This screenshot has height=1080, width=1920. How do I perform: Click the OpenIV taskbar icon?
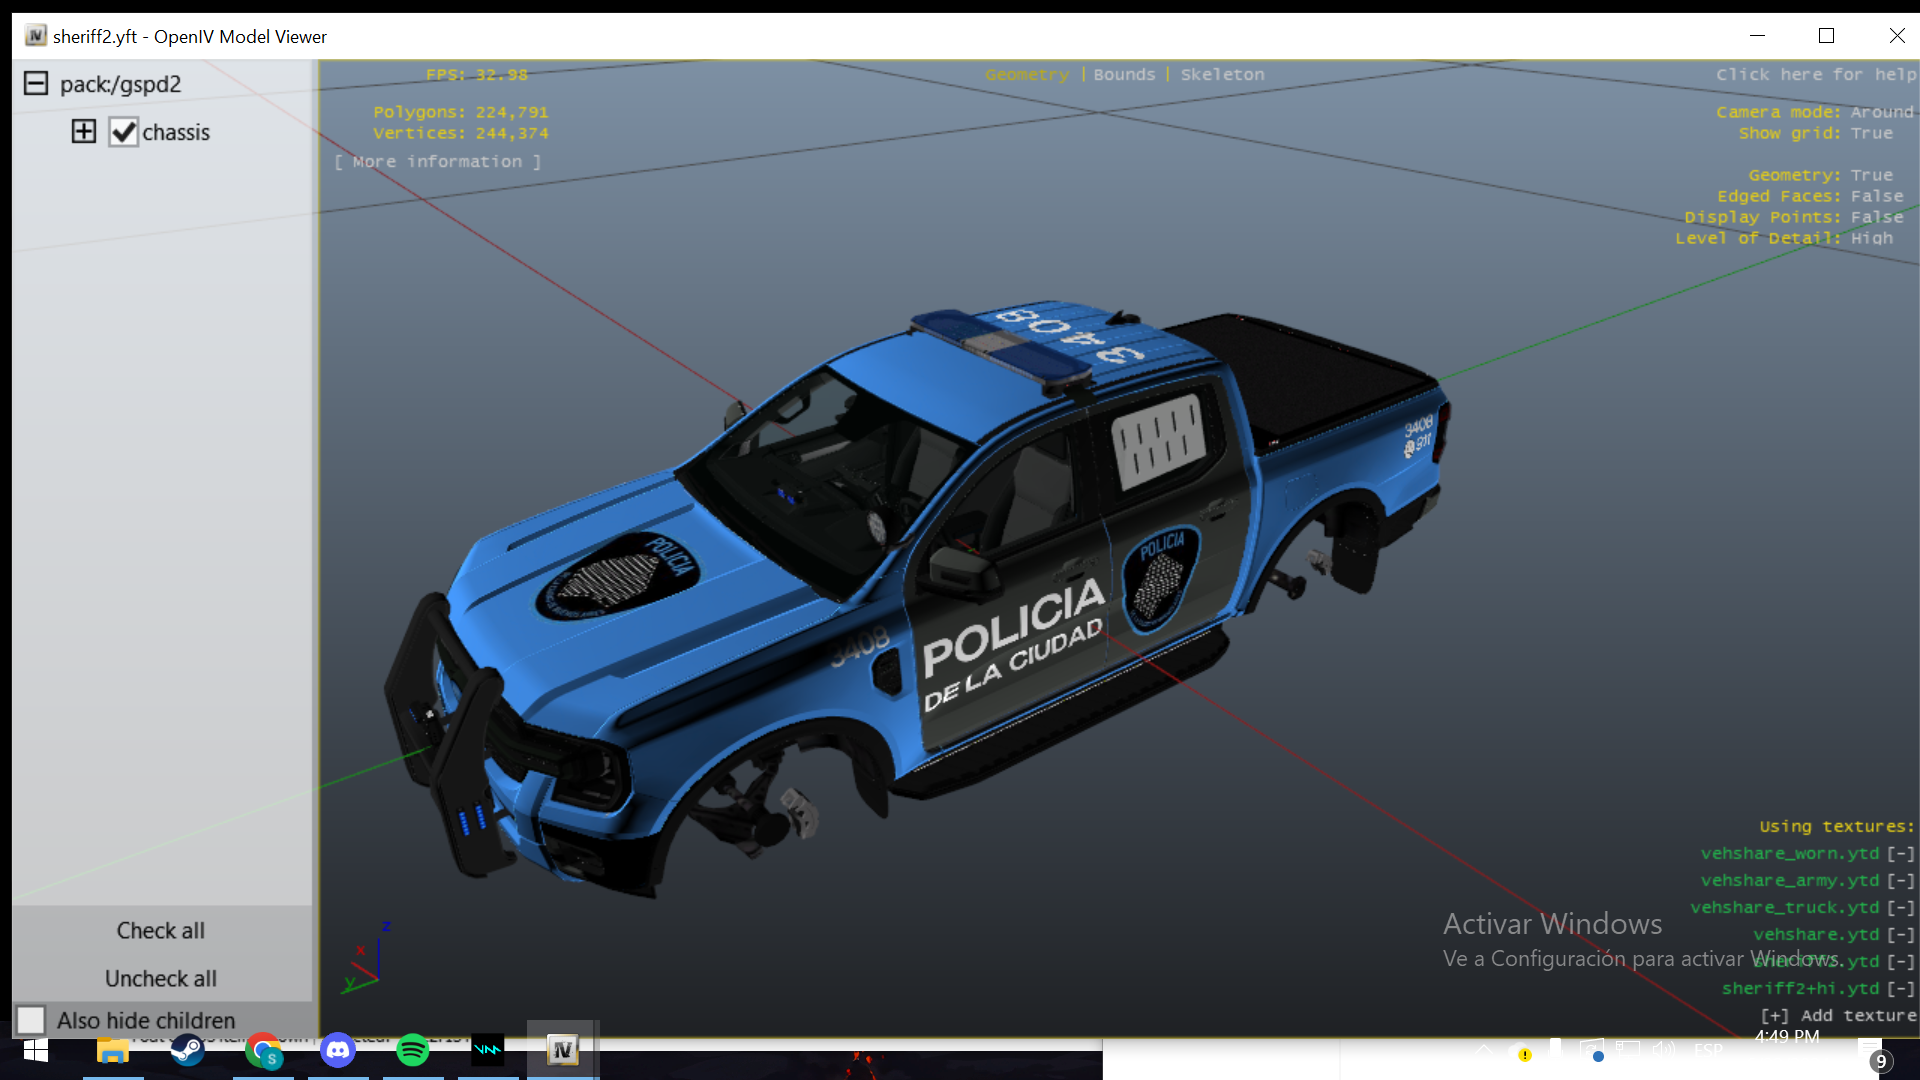point(562,1050)
